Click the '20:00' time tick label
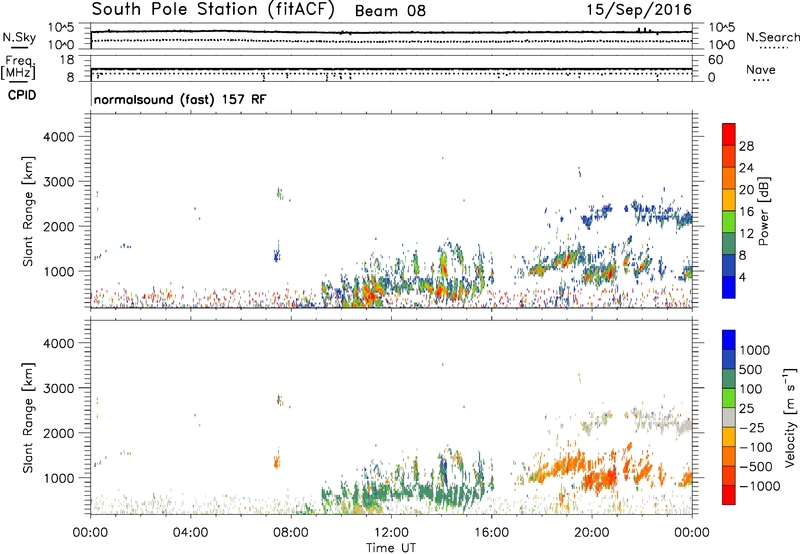Image resolution: width=800 pixels, height=554 pixels. pyautogui.click(x=591, y=533)
